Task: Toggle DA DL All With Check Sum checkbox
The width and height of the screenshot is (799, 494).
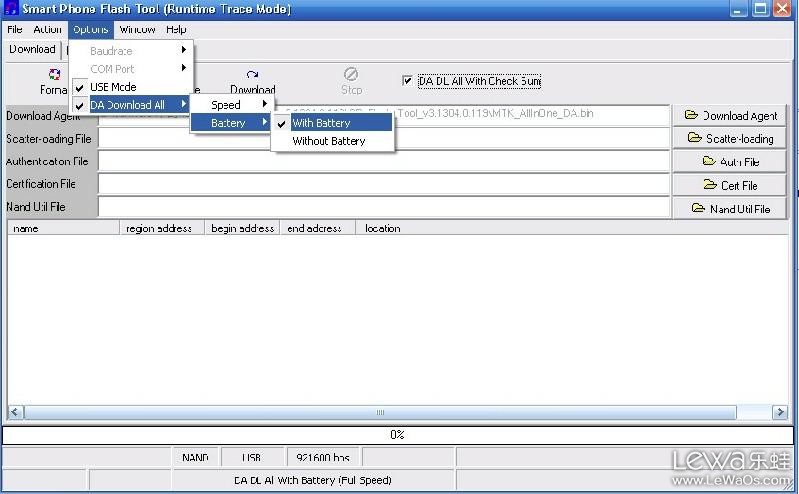Action: tap(407, 81)
